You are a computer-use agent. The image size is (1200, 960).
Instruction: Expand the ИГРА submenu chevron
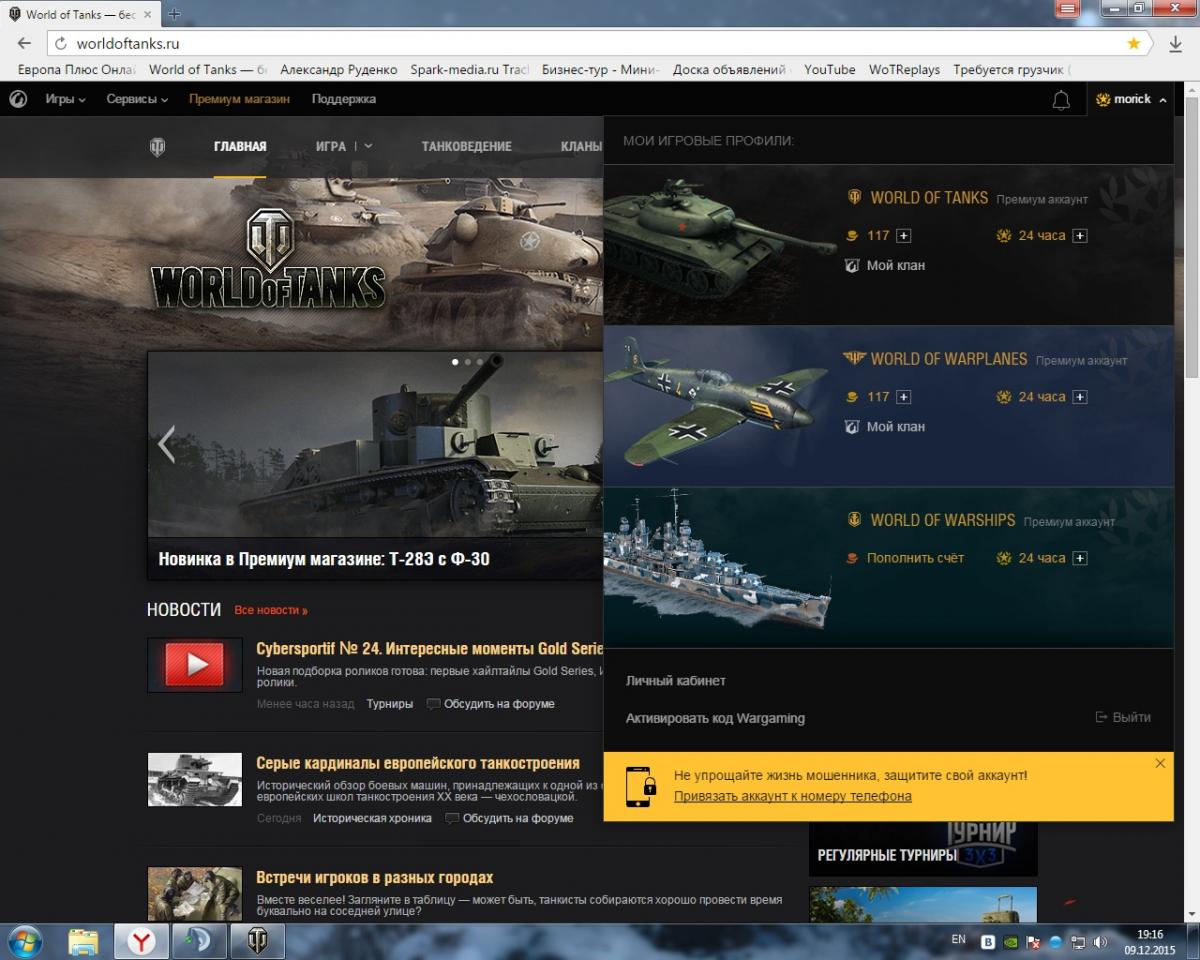(368, 146)
